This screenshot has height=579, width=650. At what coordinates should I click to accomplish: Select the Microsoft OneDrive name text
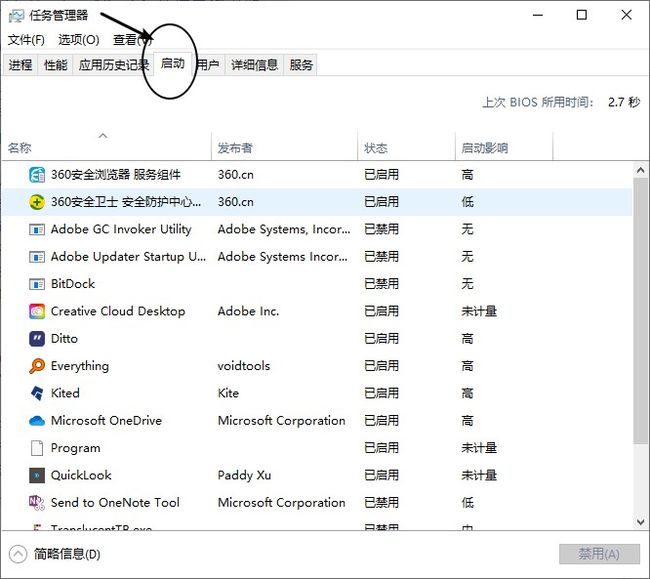(x=107, y=421)
